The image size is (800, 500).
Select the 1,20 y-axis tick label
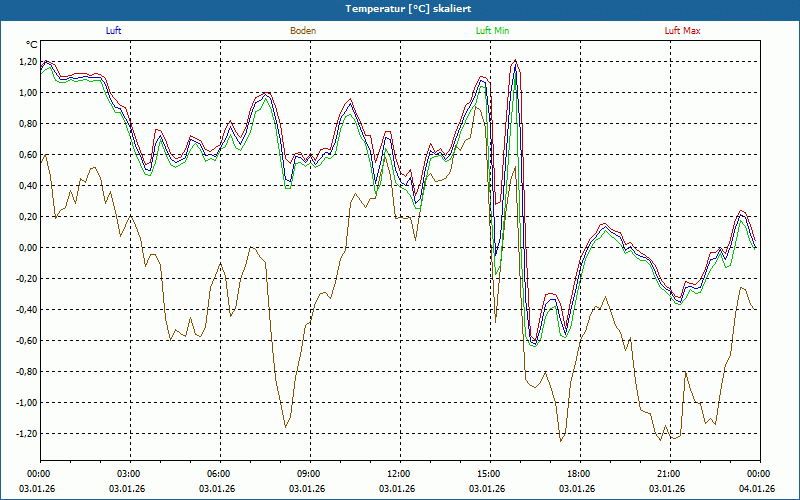(26, 62)
